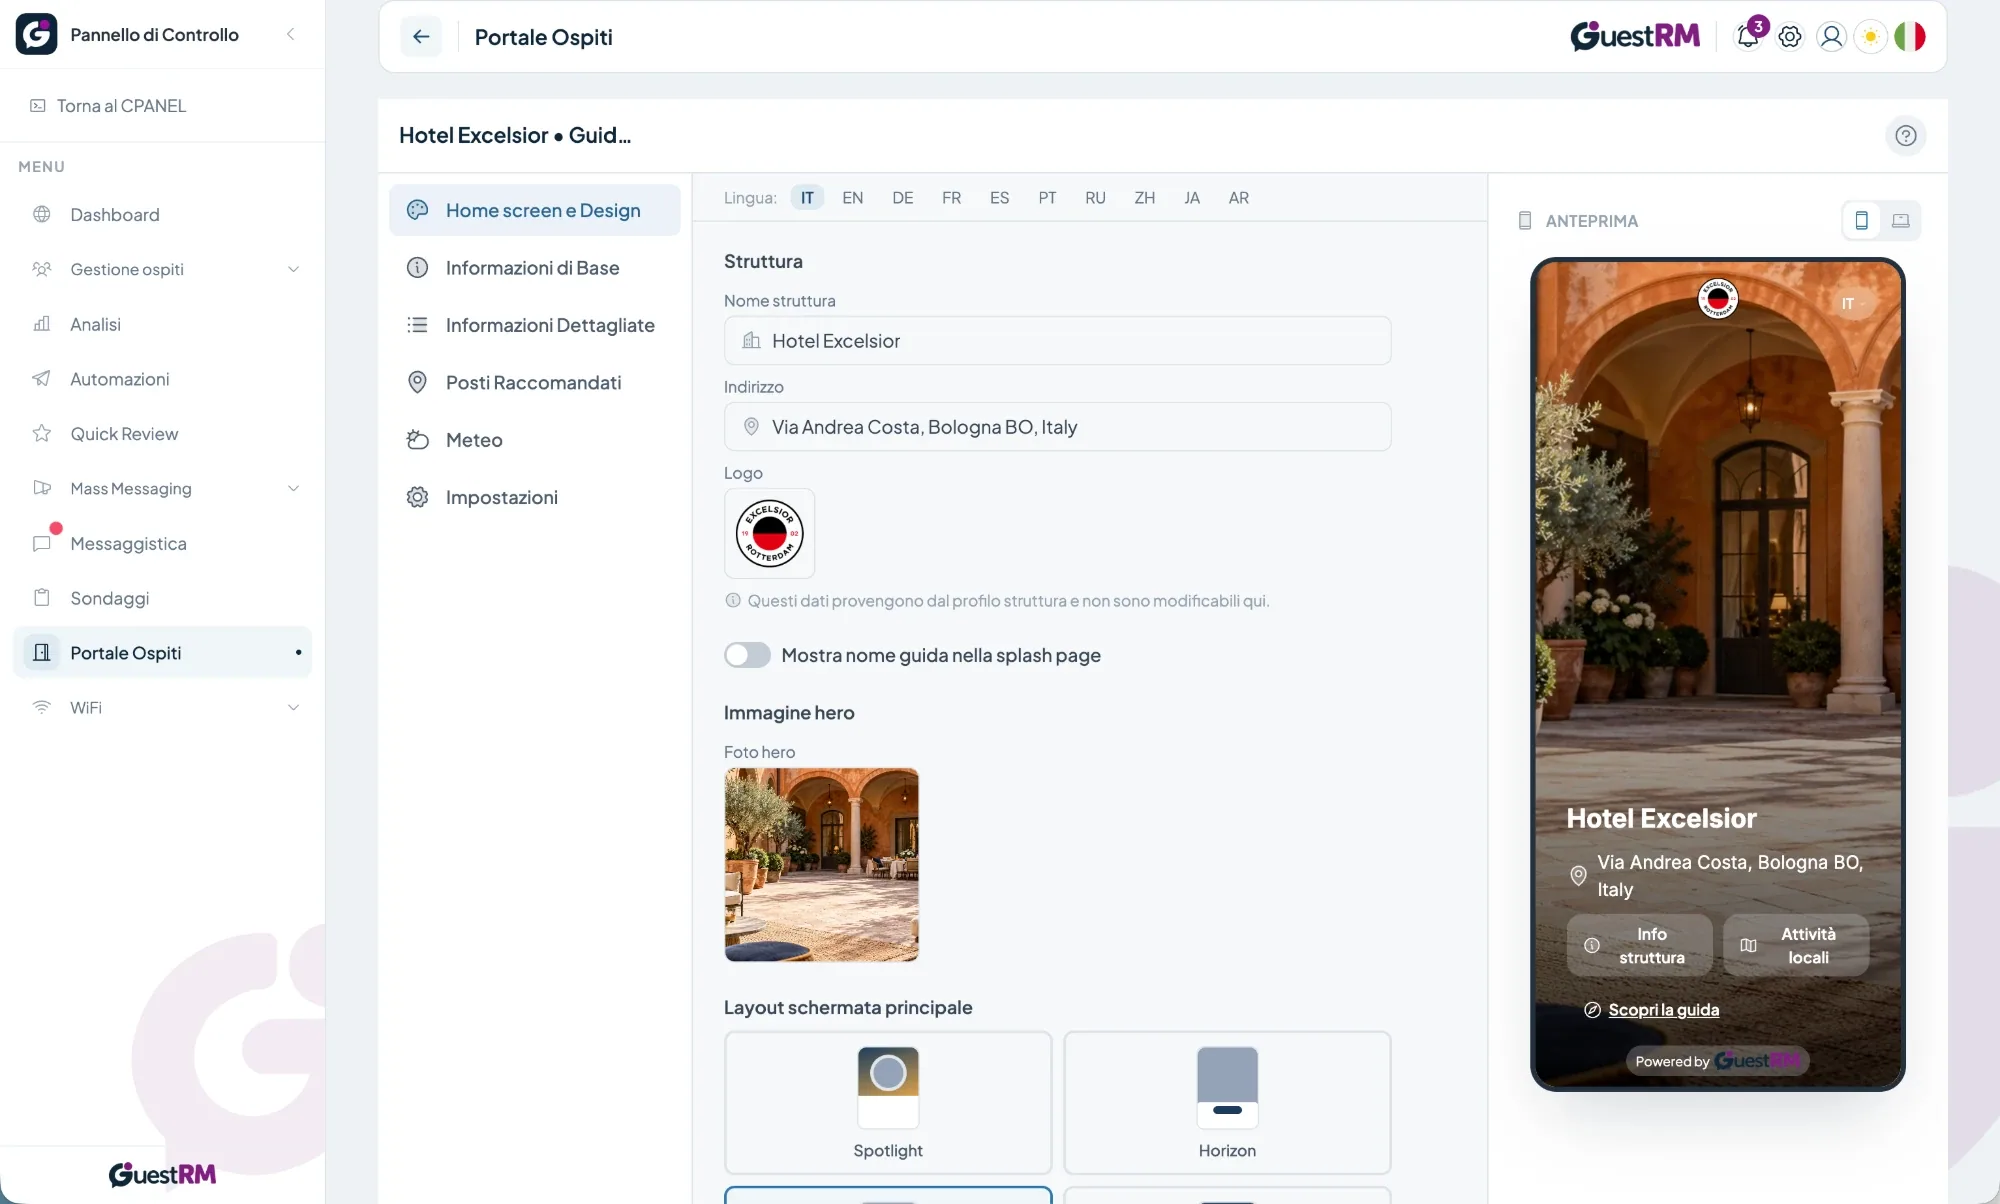Click the Messaggistica chat icon
The height and width of the screenshot is (1204, 2000).
point(42,543)
